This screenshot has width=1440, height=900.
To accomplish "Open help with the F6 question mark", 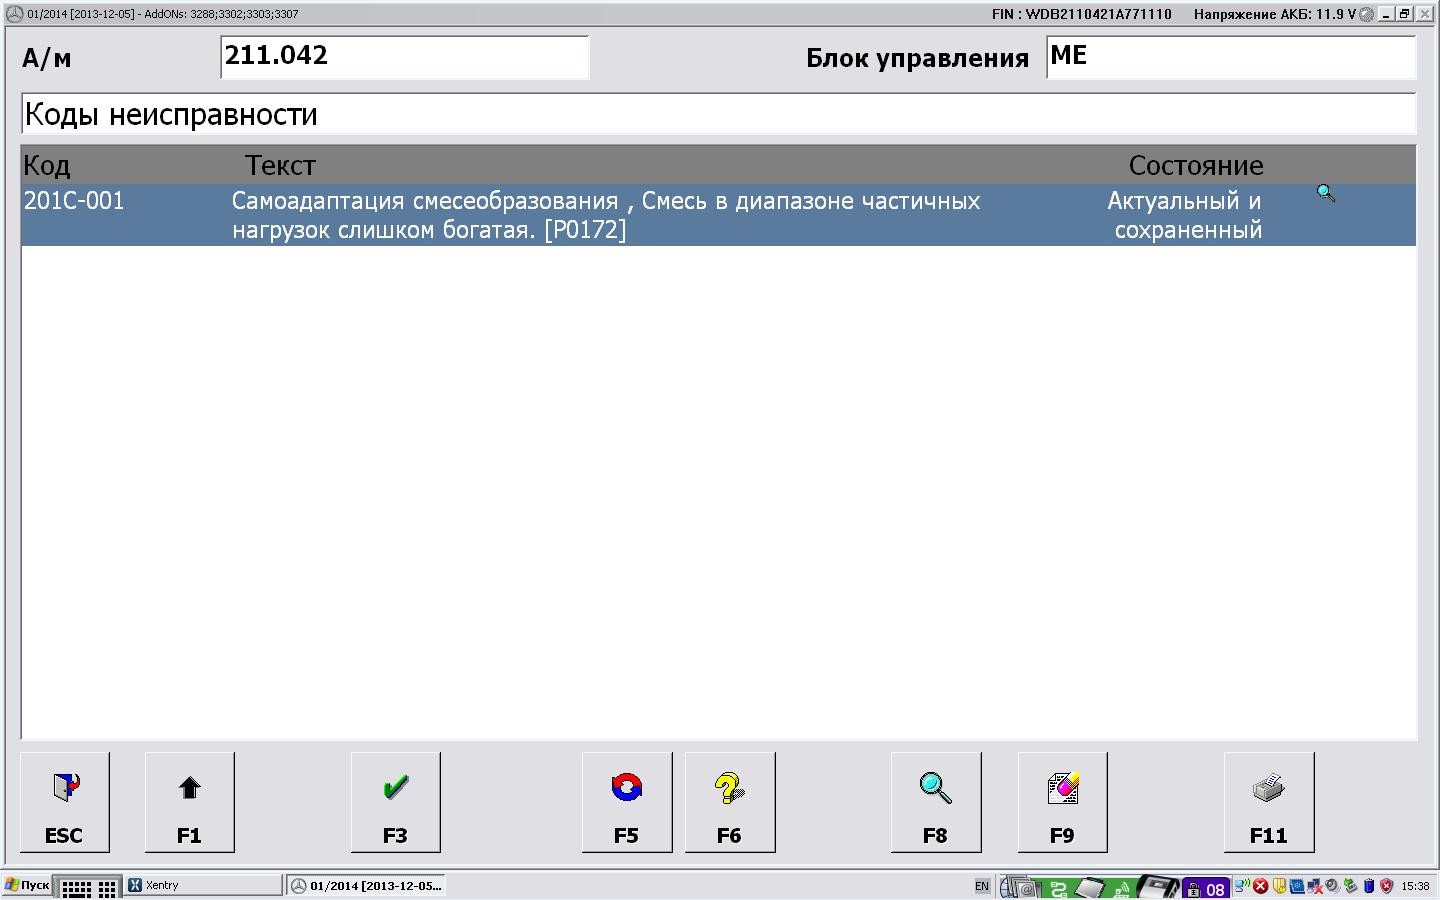I will pyautogui.click(x=730, y=802).
